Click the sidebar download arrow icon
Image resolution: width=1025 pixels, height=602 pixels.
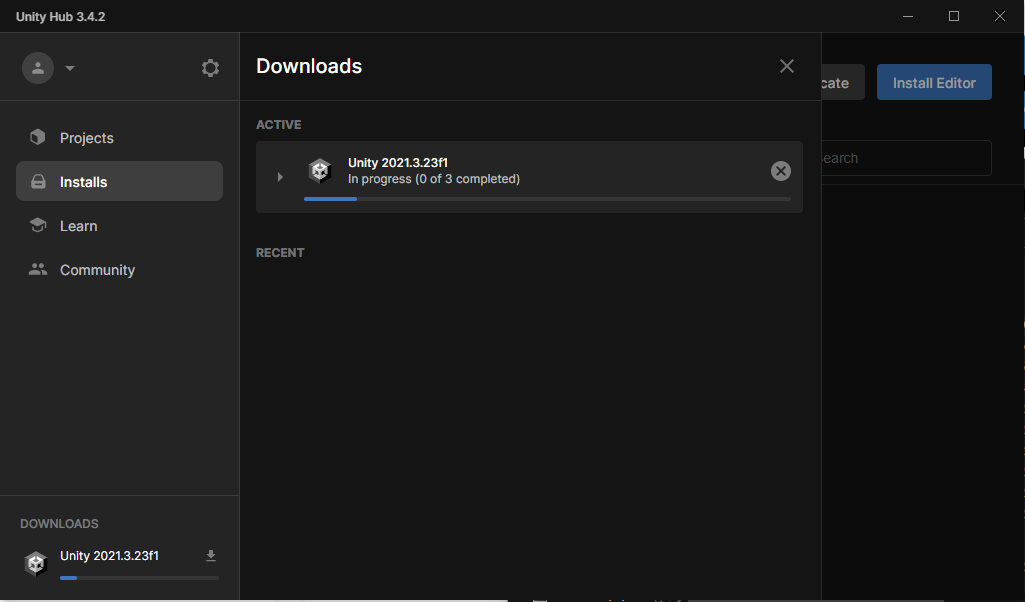click(x=210, y=556)
